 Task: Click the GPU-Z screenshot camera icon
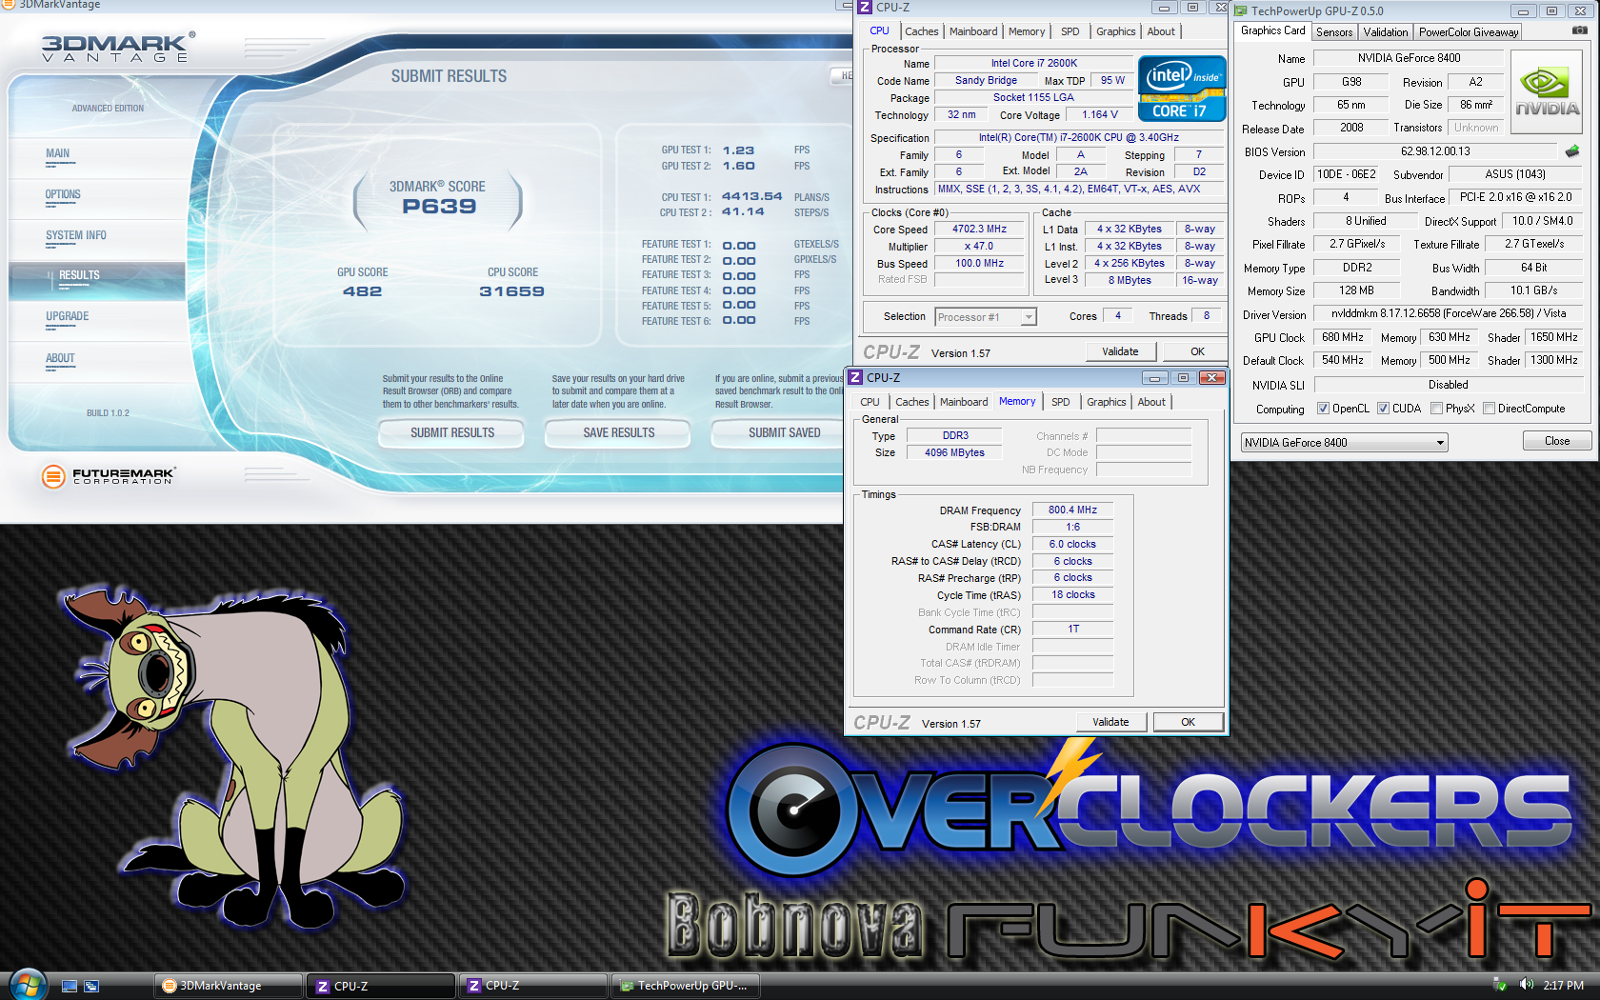click(x=1579, y=30)
